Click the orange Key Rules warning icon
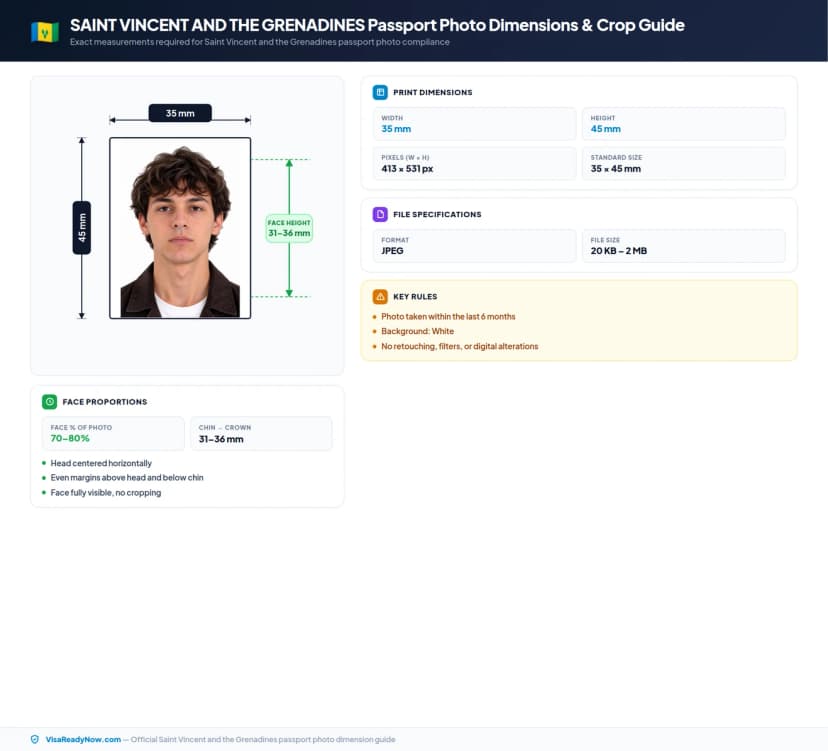The image size is (828, 751). pos(380,297)
